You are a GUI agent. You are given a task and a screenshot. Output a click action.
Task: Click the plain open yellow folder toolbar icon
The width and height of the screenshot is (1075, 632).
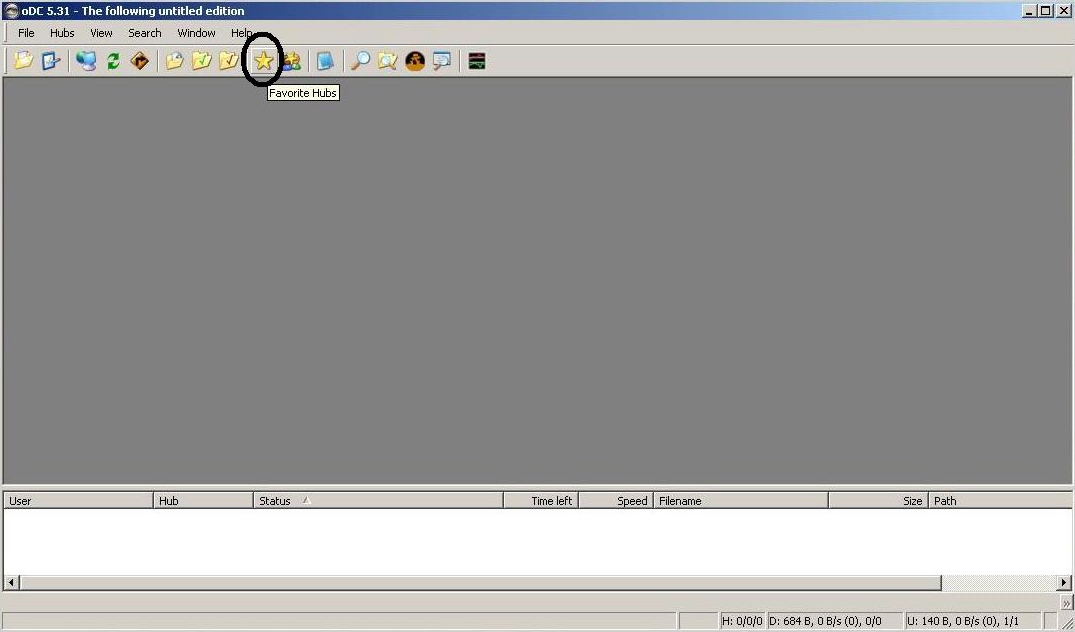(x=23, y=61)
